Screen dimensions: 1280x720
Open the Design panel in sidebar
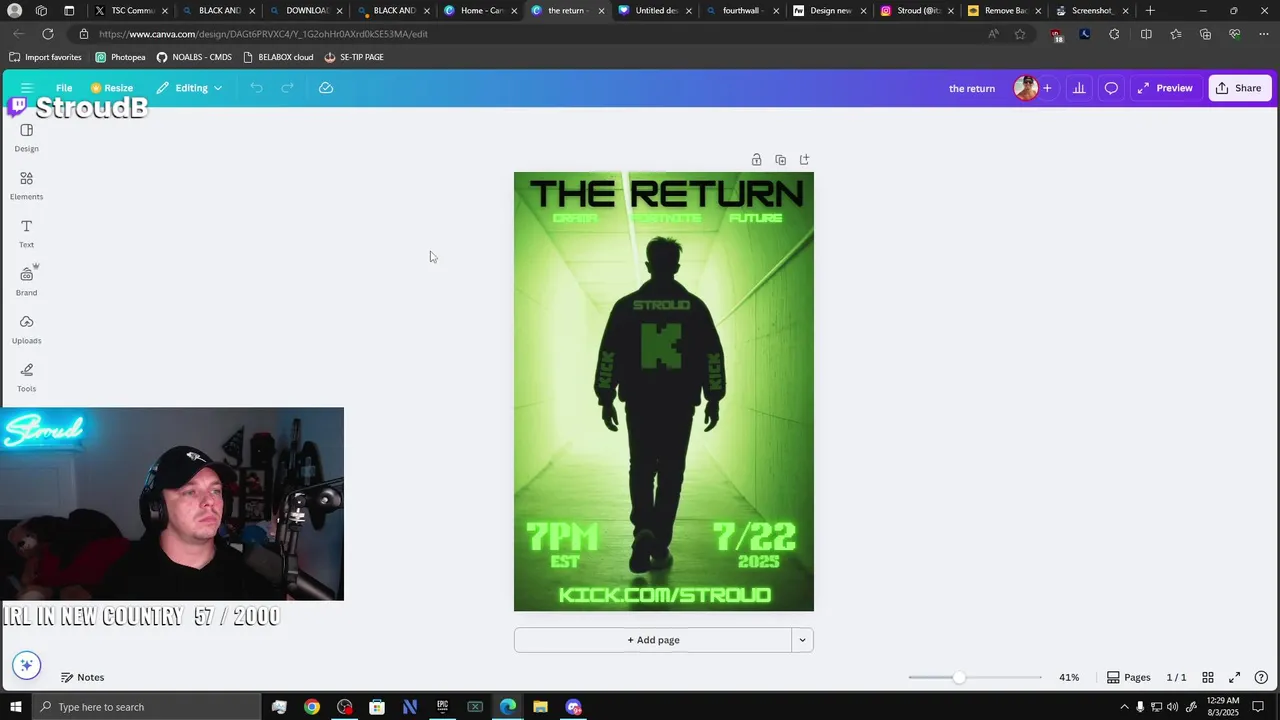tap(27, 138)
